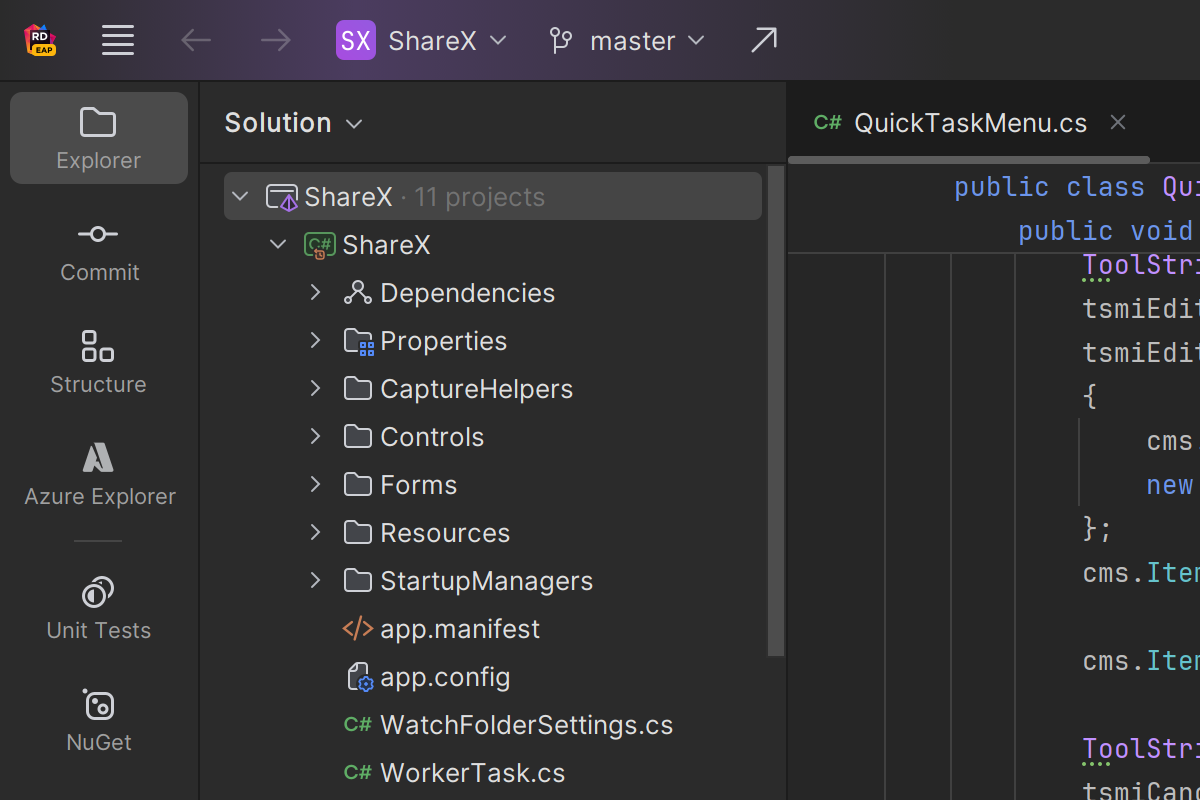Click the app.config file icon
1200x800 pixels.
point(359,677)
